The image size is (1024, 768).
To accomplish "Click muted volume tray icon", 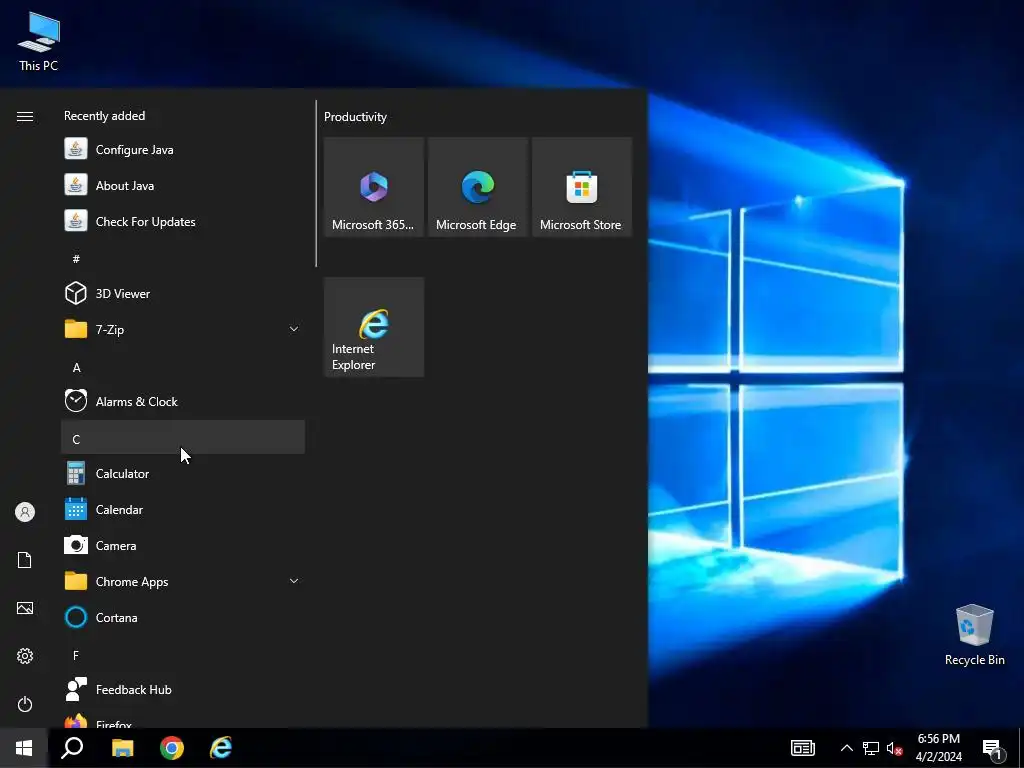I will pos(894,748).
